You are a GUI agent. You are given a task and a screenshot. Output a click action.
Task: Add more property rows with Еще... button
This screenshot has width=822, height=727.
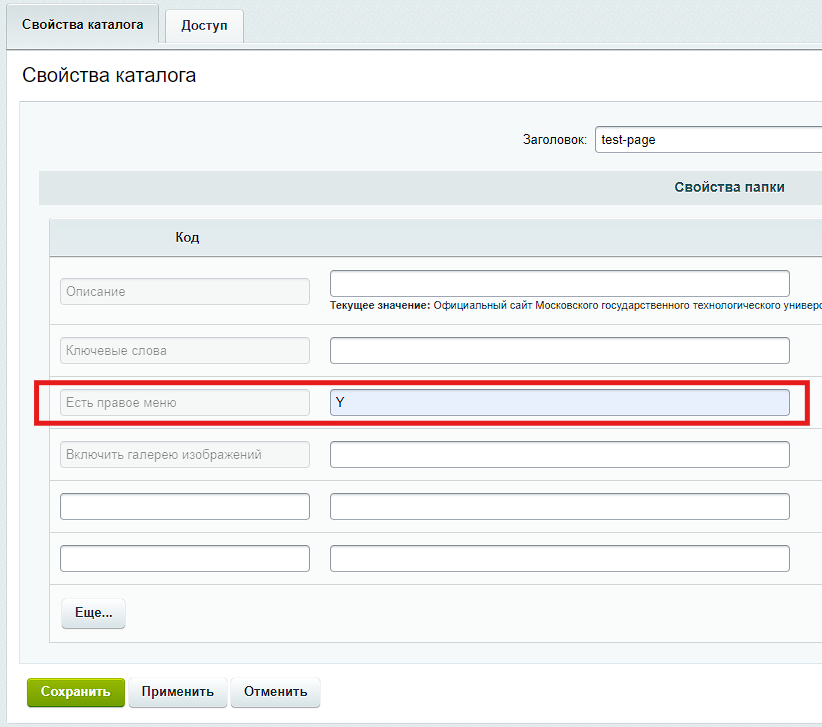click(93, 613)
